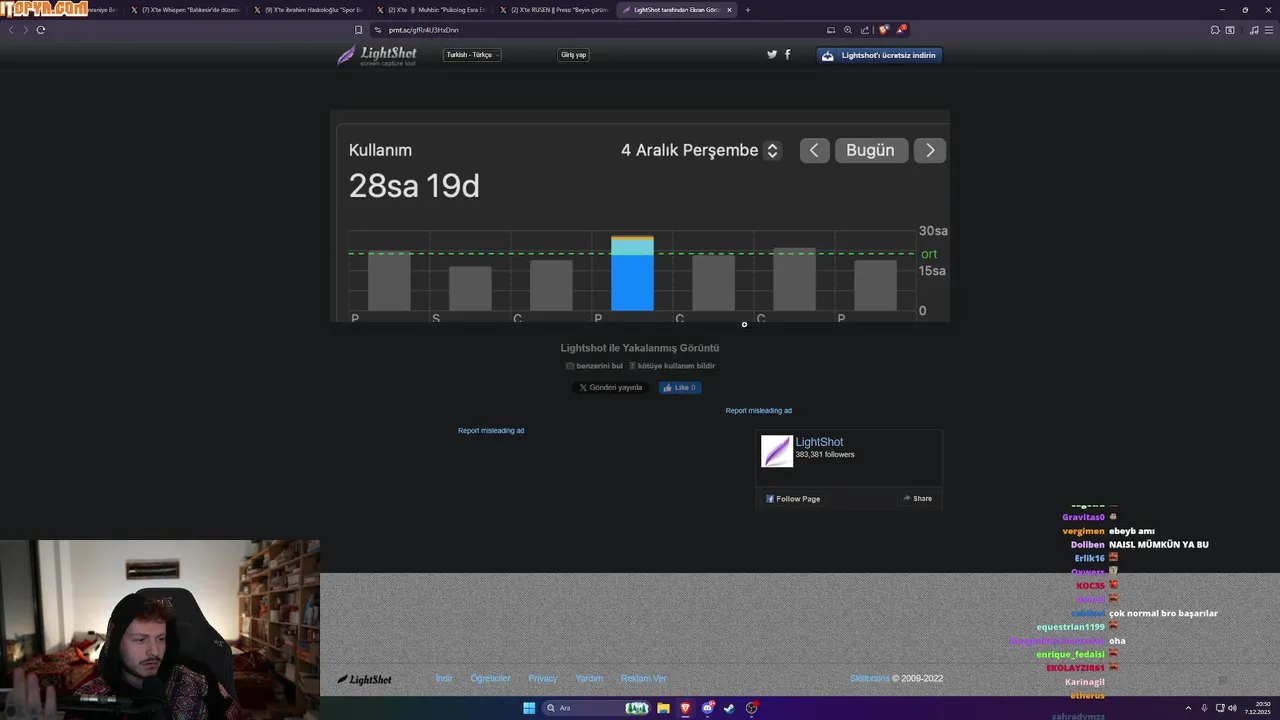Click the volume icon in system tray
The width and height of the screenshot is (1280, 720).
(x=1232, y=708)
